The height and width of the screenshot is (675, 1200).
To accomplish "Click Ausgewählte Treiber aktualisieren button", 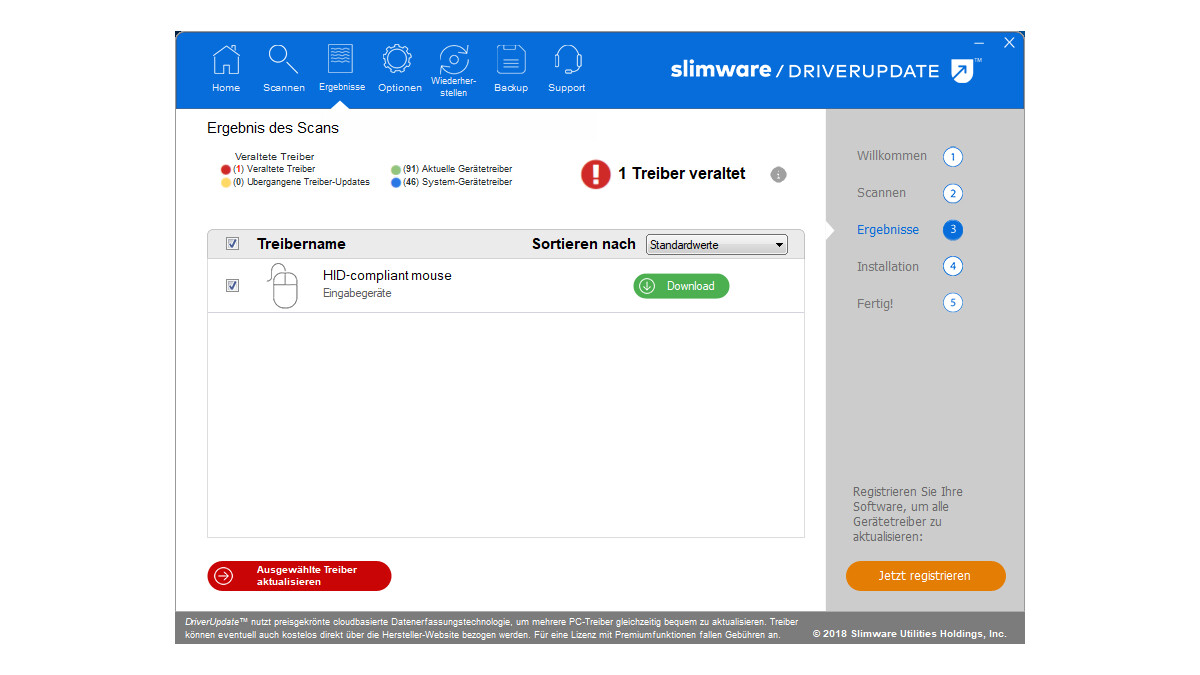I will 299,576.
